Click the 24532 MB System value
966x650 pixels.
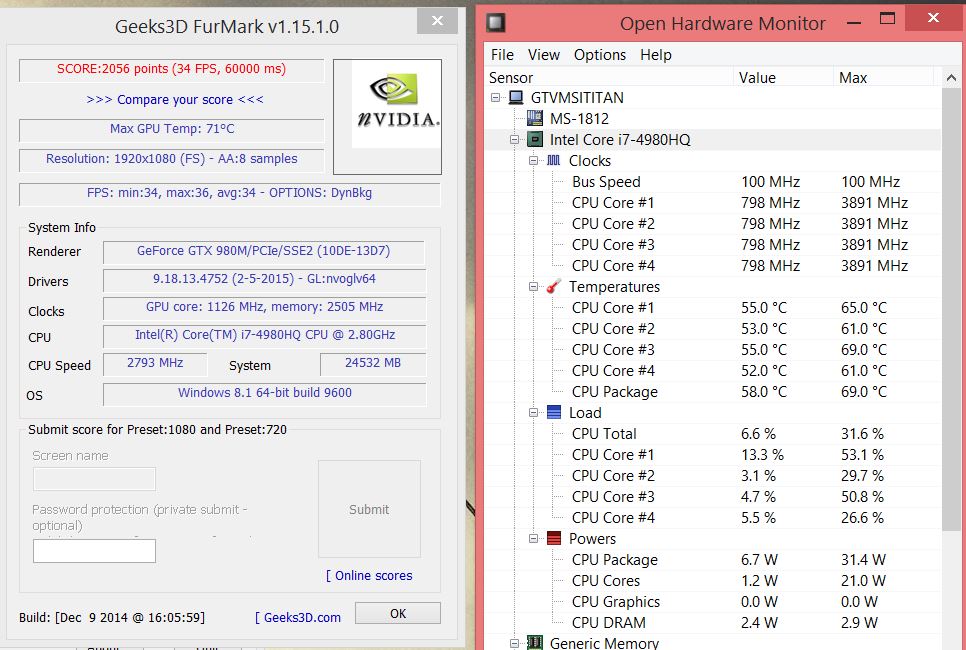click(373, 363)
